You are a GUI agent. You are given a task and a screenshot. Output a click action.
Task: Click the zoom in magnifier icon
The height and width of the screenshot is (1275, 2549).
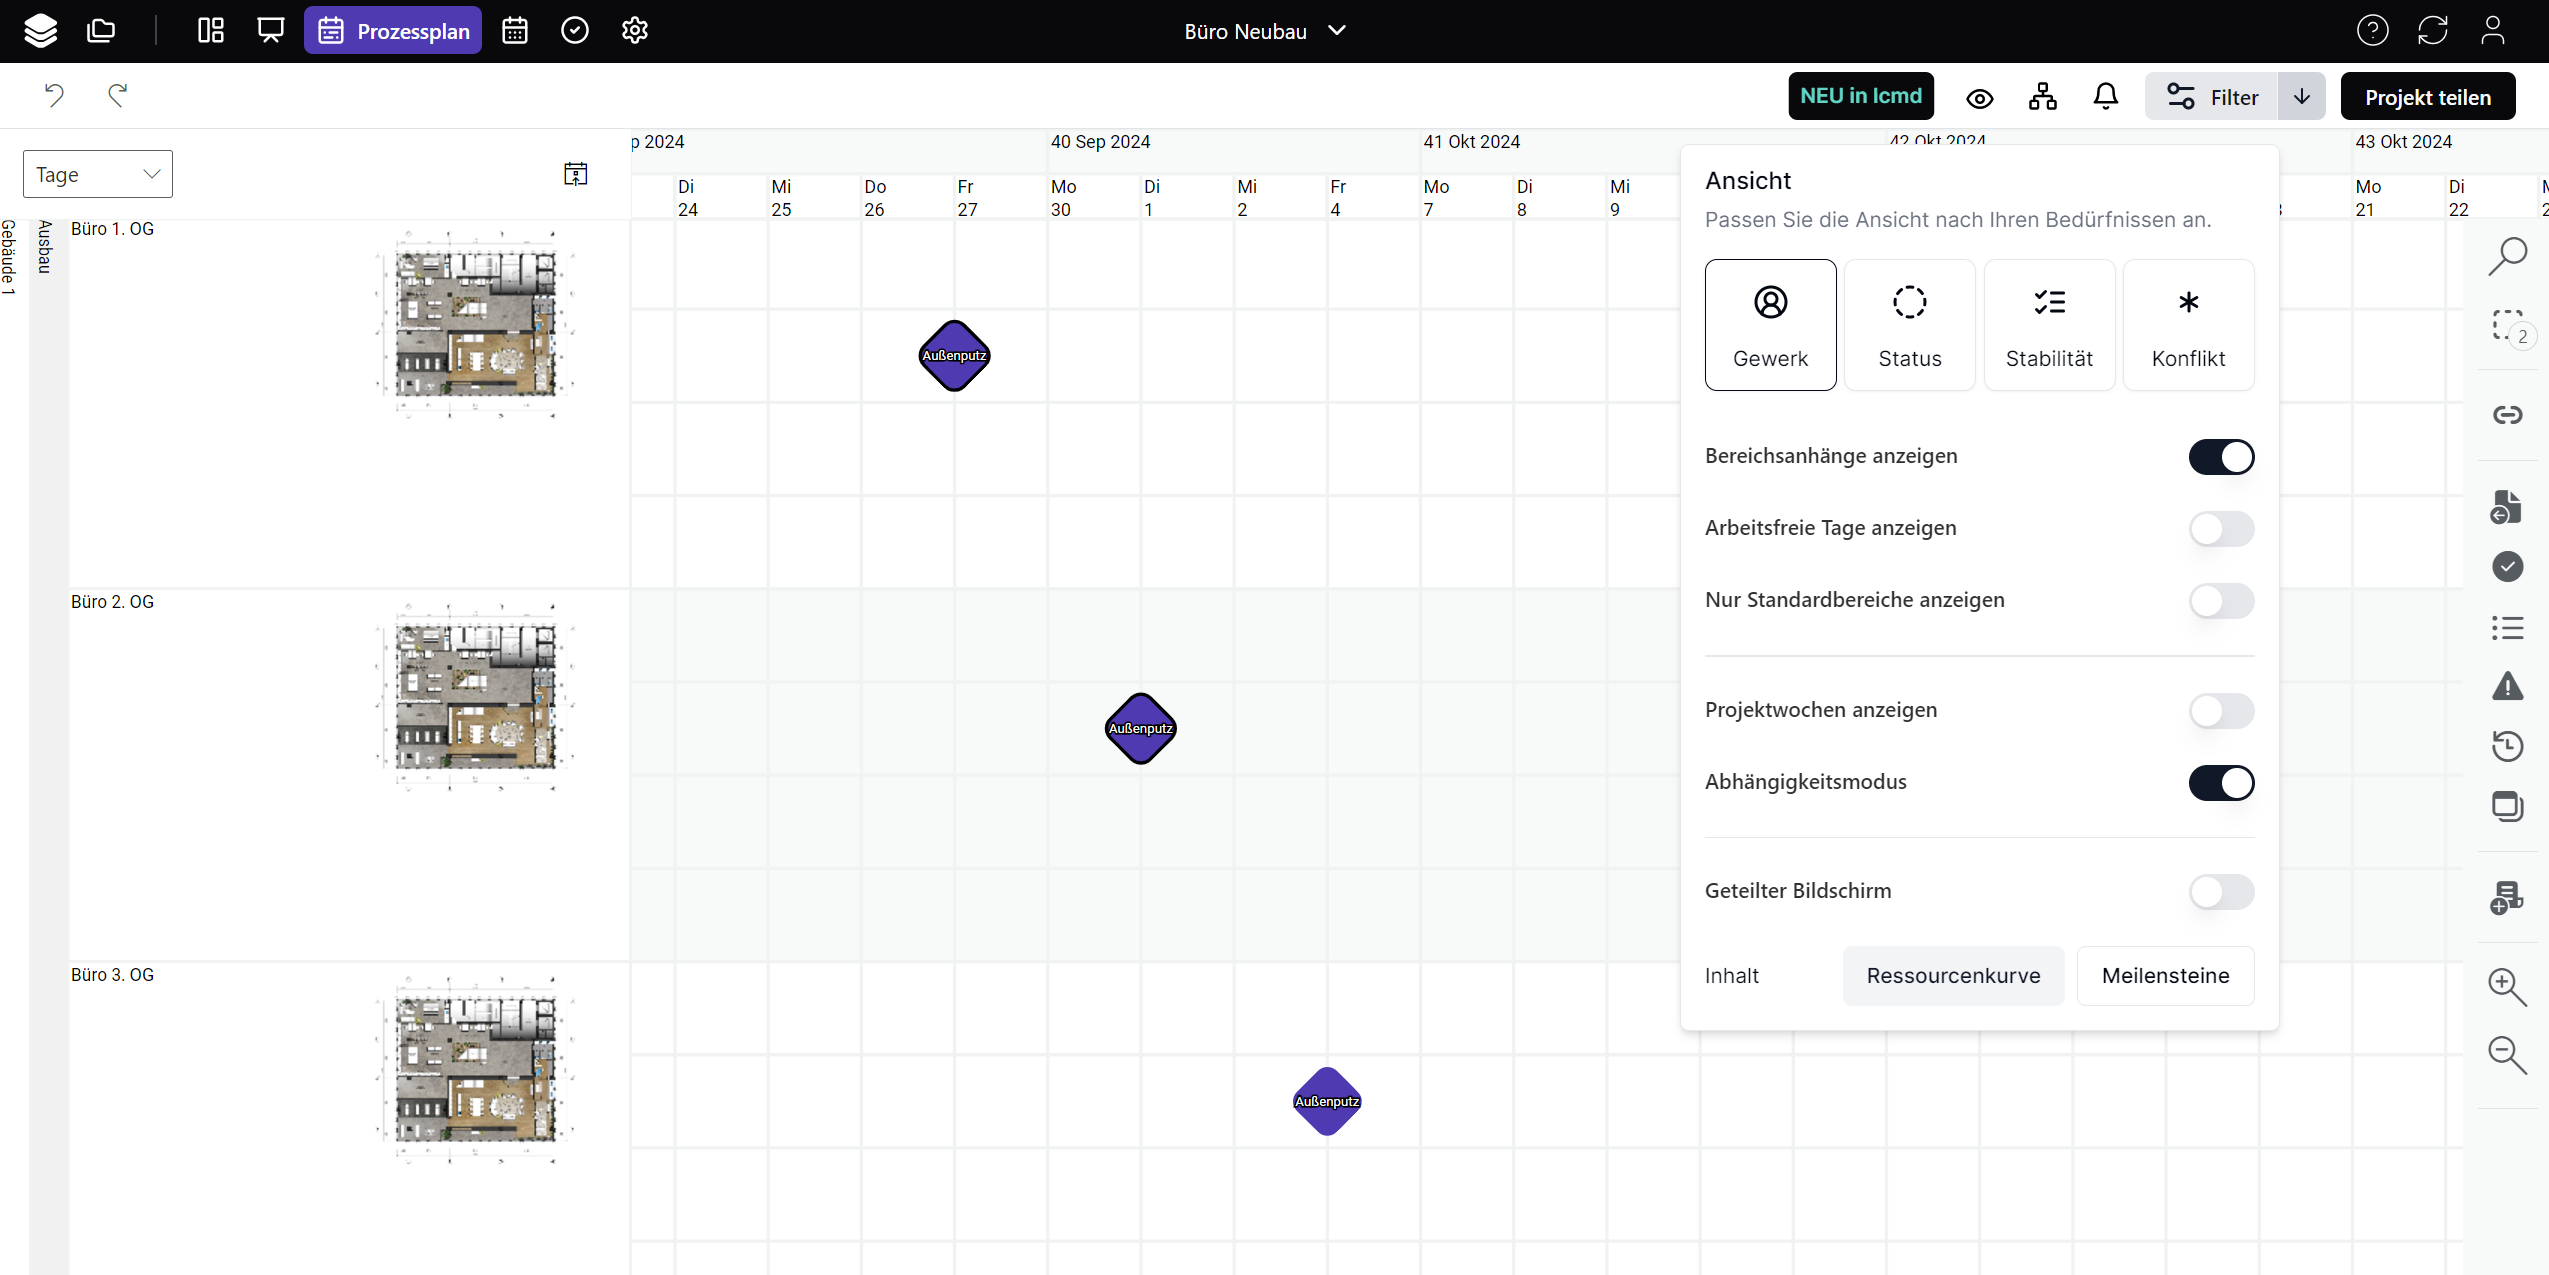(2506, 987)
